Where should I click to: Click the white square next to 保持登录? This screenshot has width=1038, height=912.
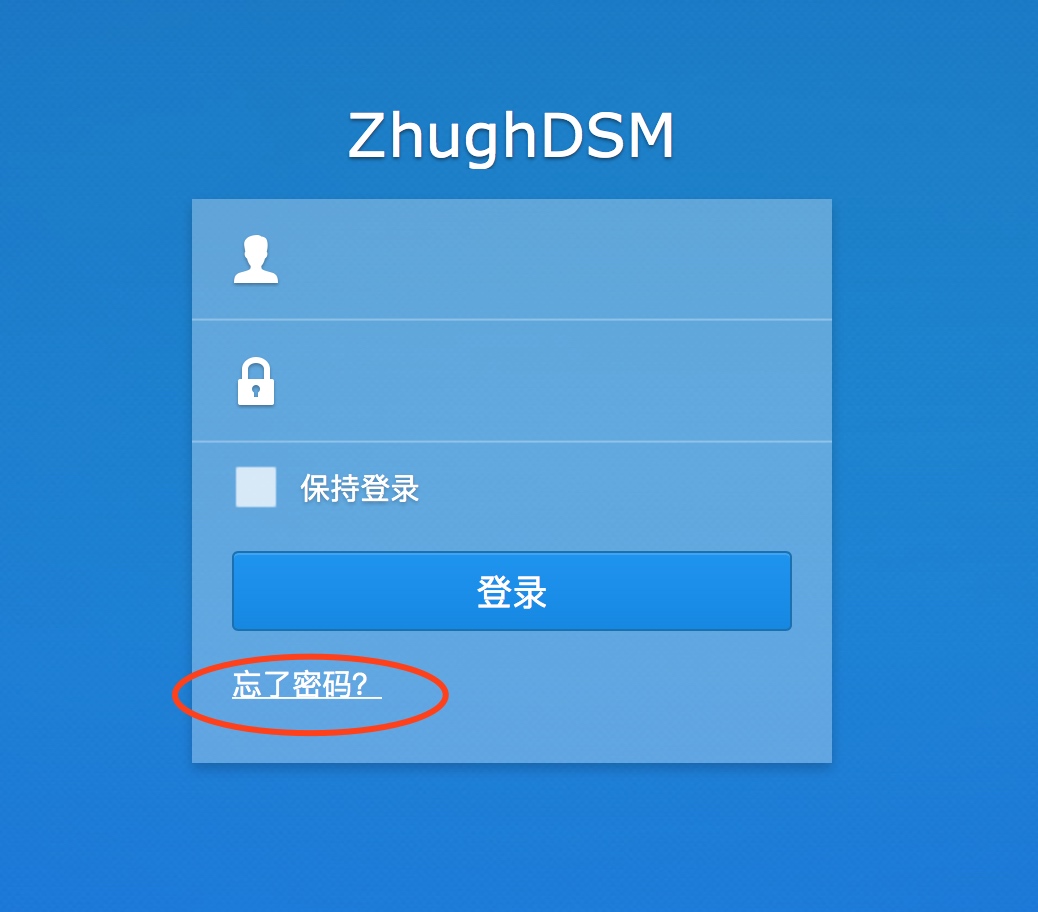tap(256, 487)
